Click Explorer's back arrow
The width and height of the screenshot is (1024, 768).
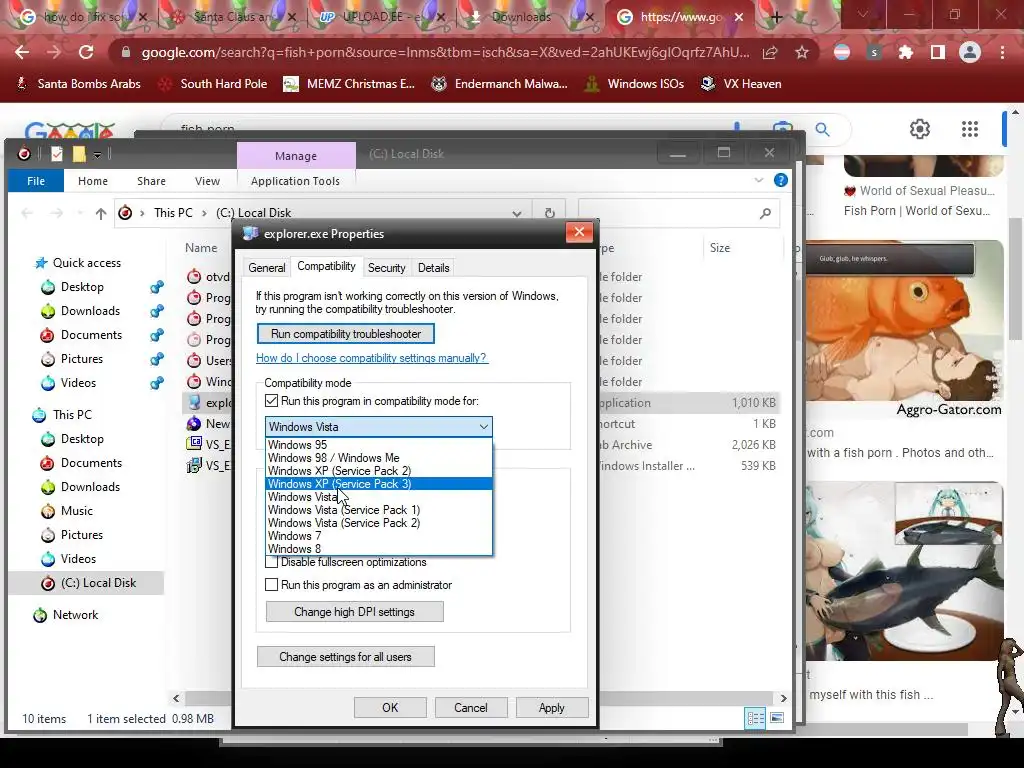point(27,213)
